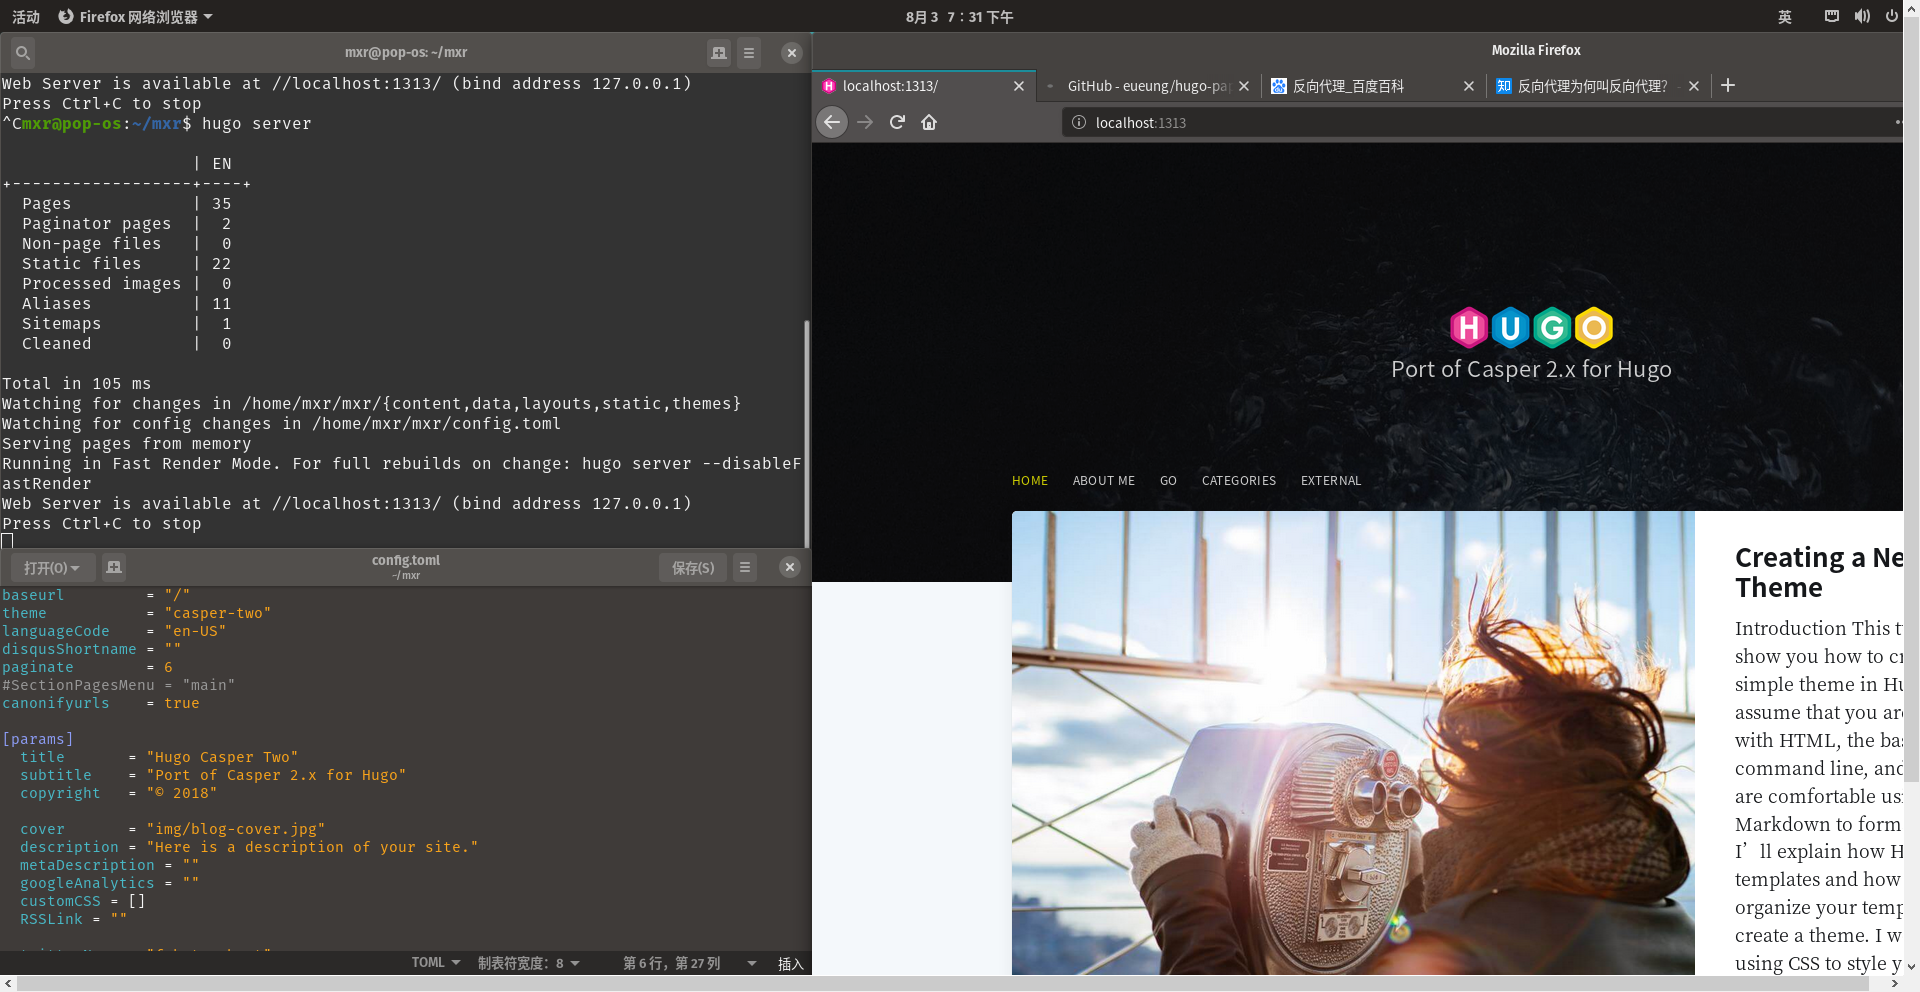
Task: Toggle insert mode indicator 插入
Action: (790, 964)
